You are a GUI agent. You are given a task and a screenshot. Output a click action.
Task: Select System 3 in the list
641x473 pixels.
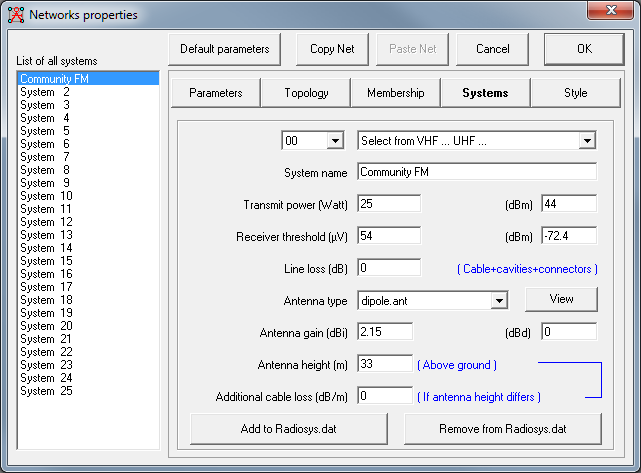[x=88, y=105]
